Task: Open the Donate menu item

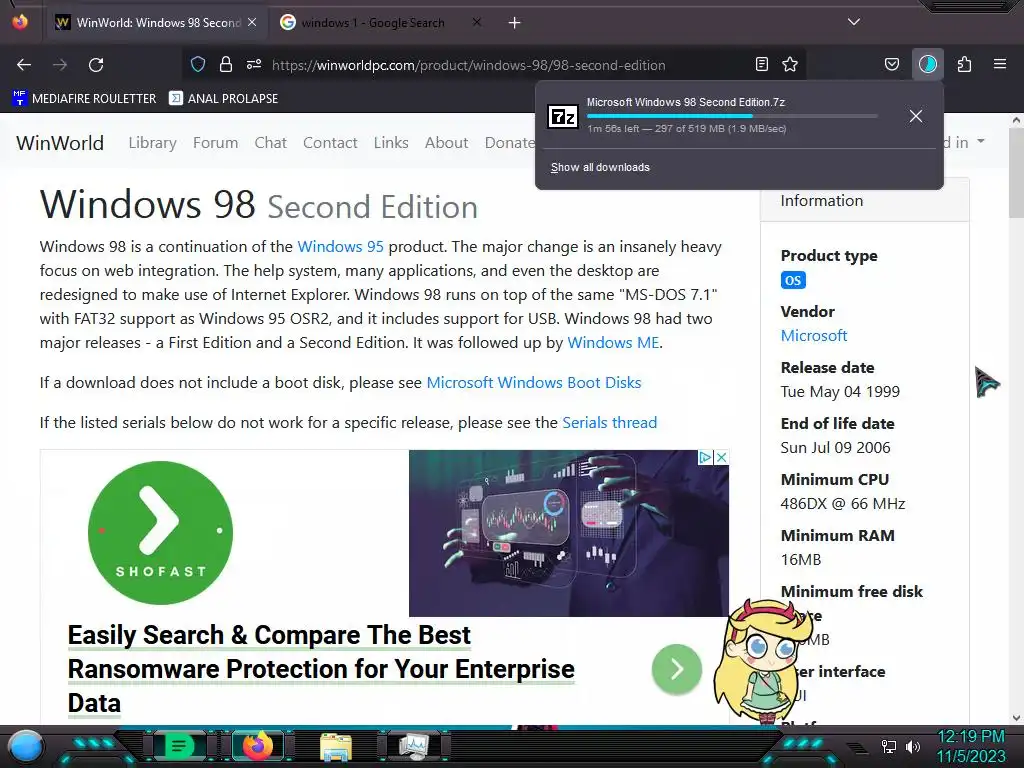Action: click(509, 142)
